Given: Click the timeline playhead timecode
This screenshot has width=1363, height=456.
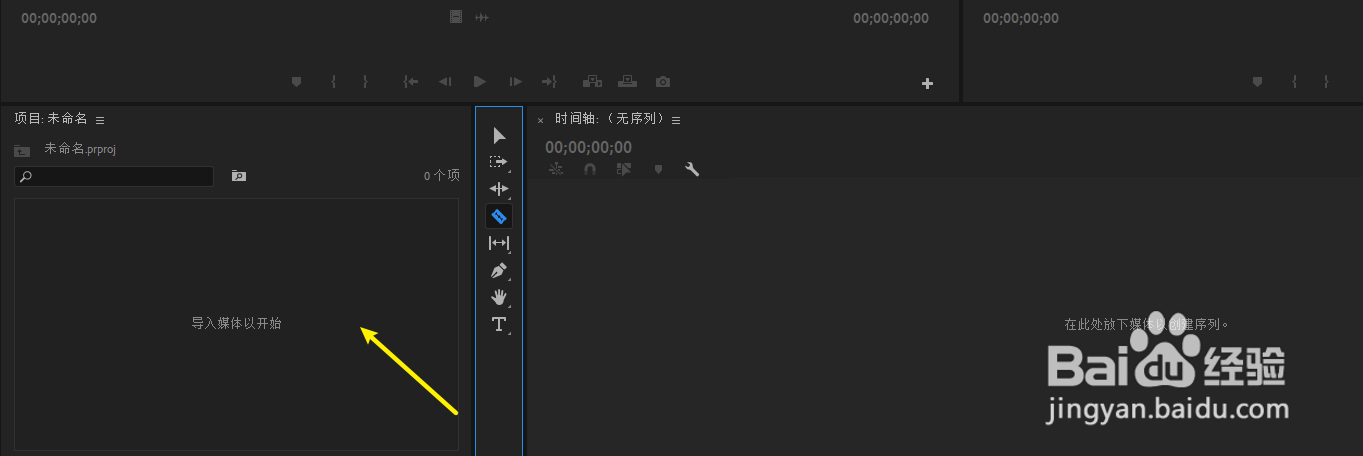Looking at the screenshot, I should point(588,147).
